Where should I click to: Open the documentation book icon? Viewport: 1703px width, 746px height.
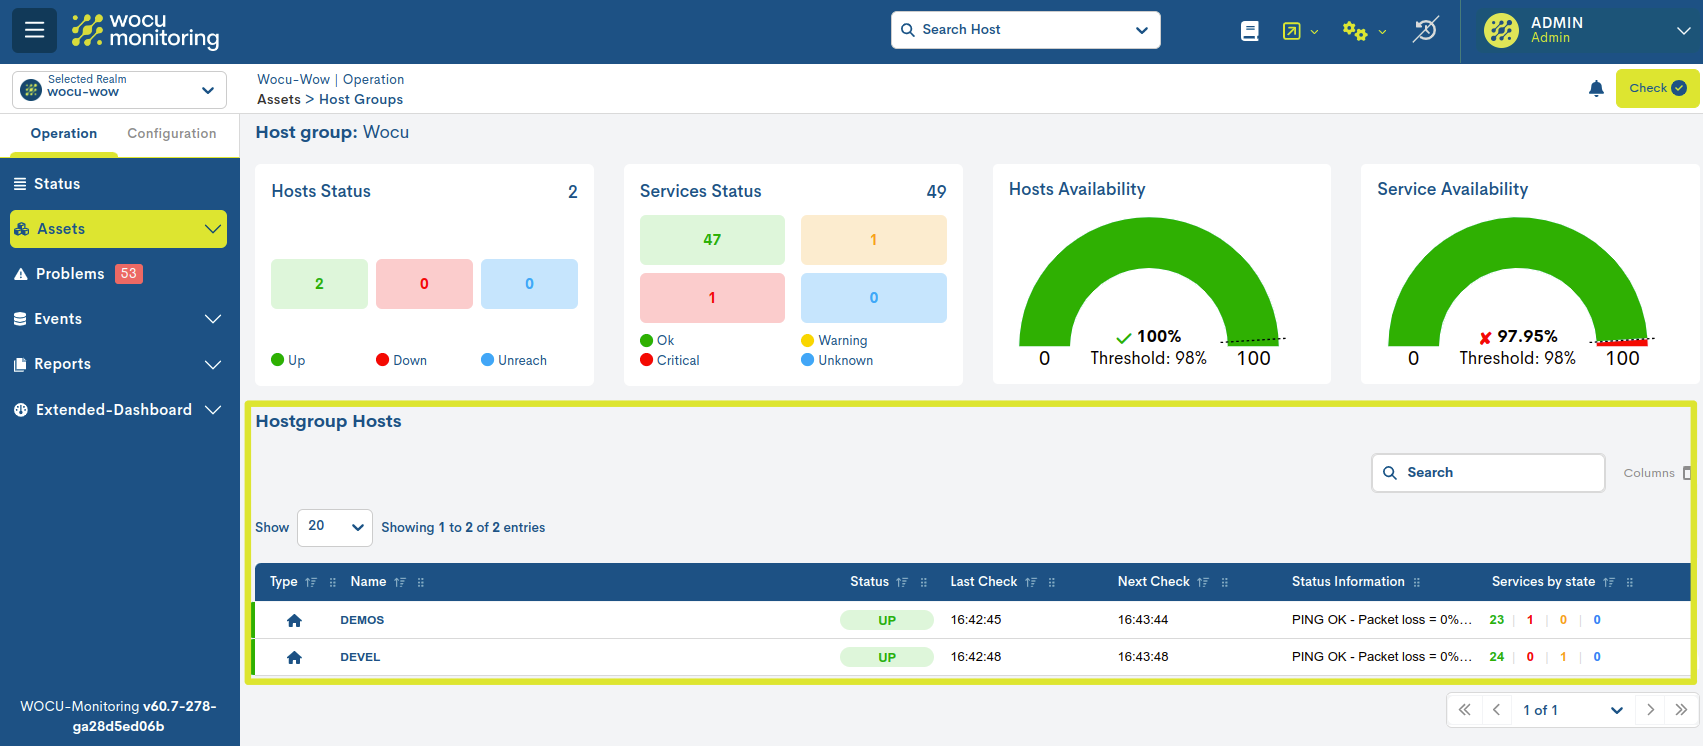1249,31
